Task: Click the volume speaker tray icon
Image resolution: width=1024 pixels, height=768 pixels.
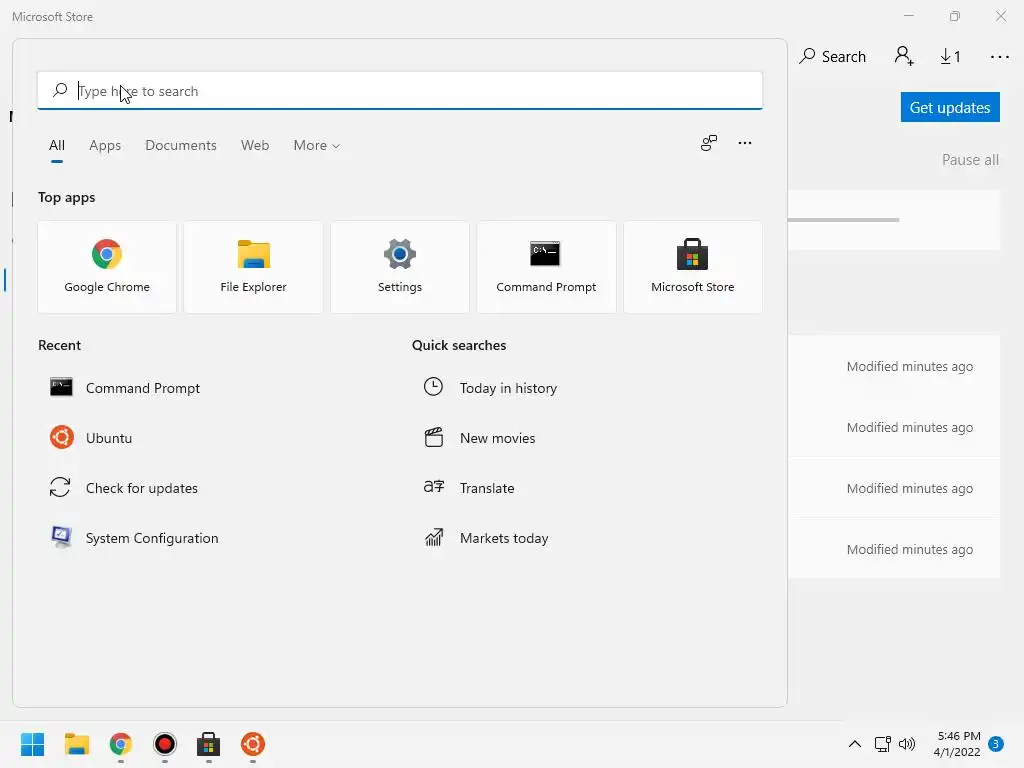Action: [x=907, y=744]
